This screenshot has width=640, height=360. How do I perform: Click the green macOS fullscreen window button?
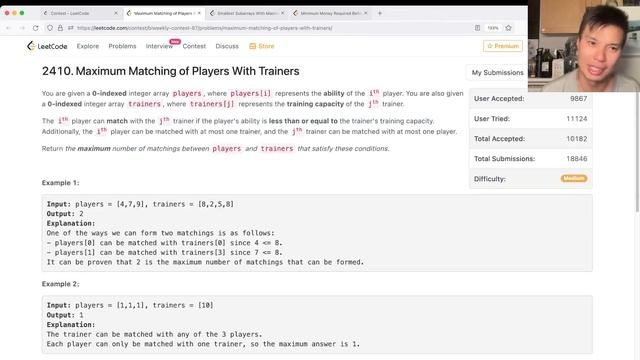[x=22, y=13]
